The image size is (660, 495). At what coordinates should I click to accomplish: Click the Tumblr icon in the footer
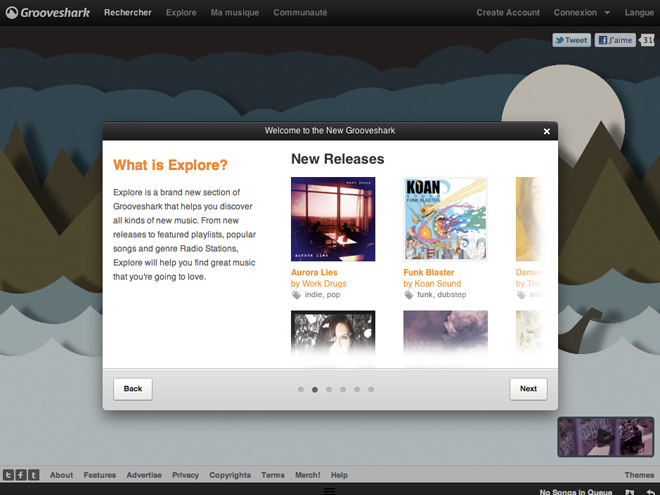coord(34,475)
